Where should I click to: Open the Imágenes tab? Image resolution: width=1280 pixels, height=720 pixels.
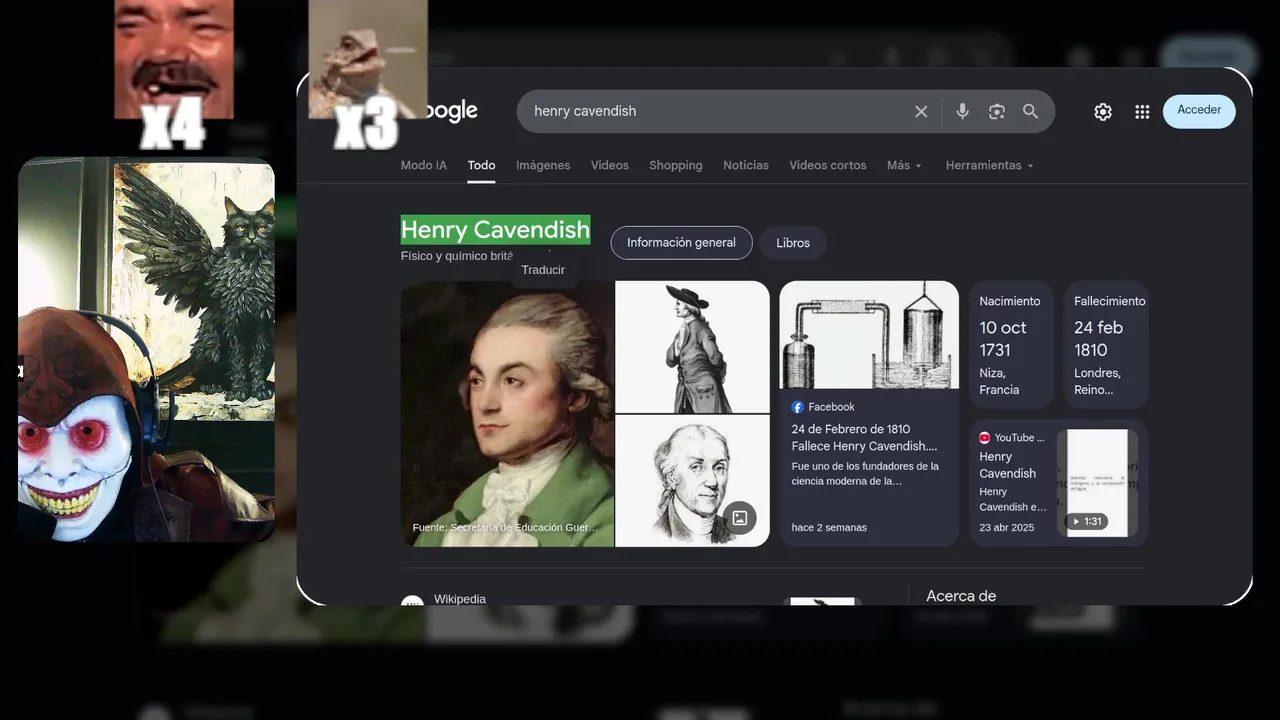(x=543, y=165)
